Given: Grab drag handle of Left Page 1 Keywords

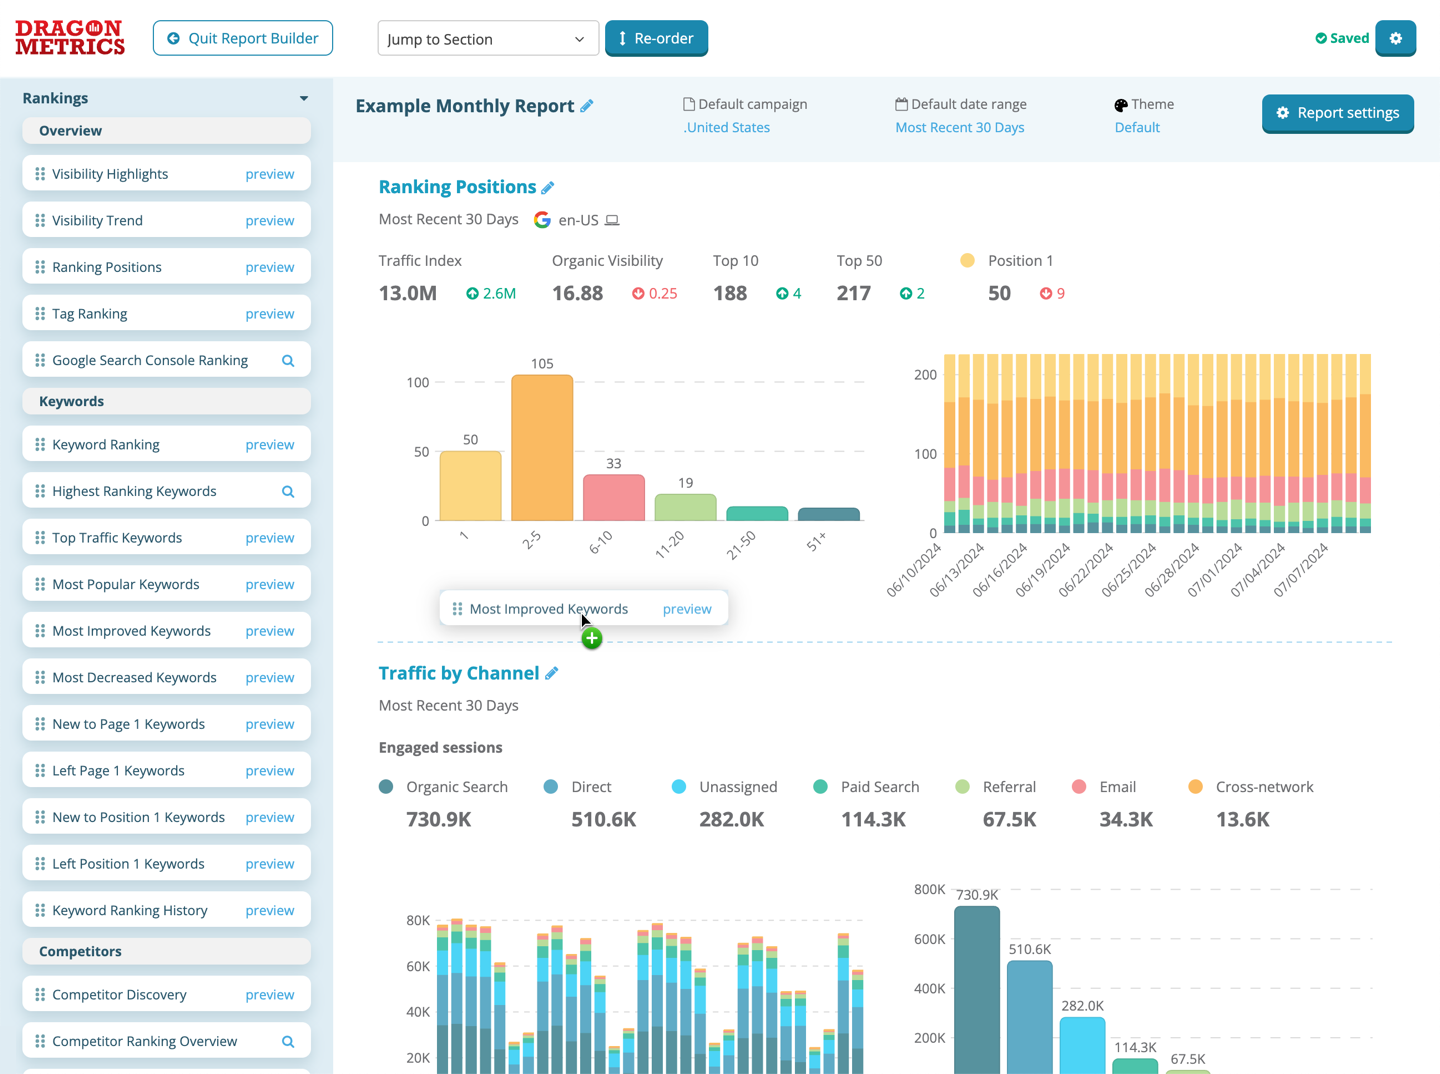Looking at the screenshot, I should click(x=40, y=771).
